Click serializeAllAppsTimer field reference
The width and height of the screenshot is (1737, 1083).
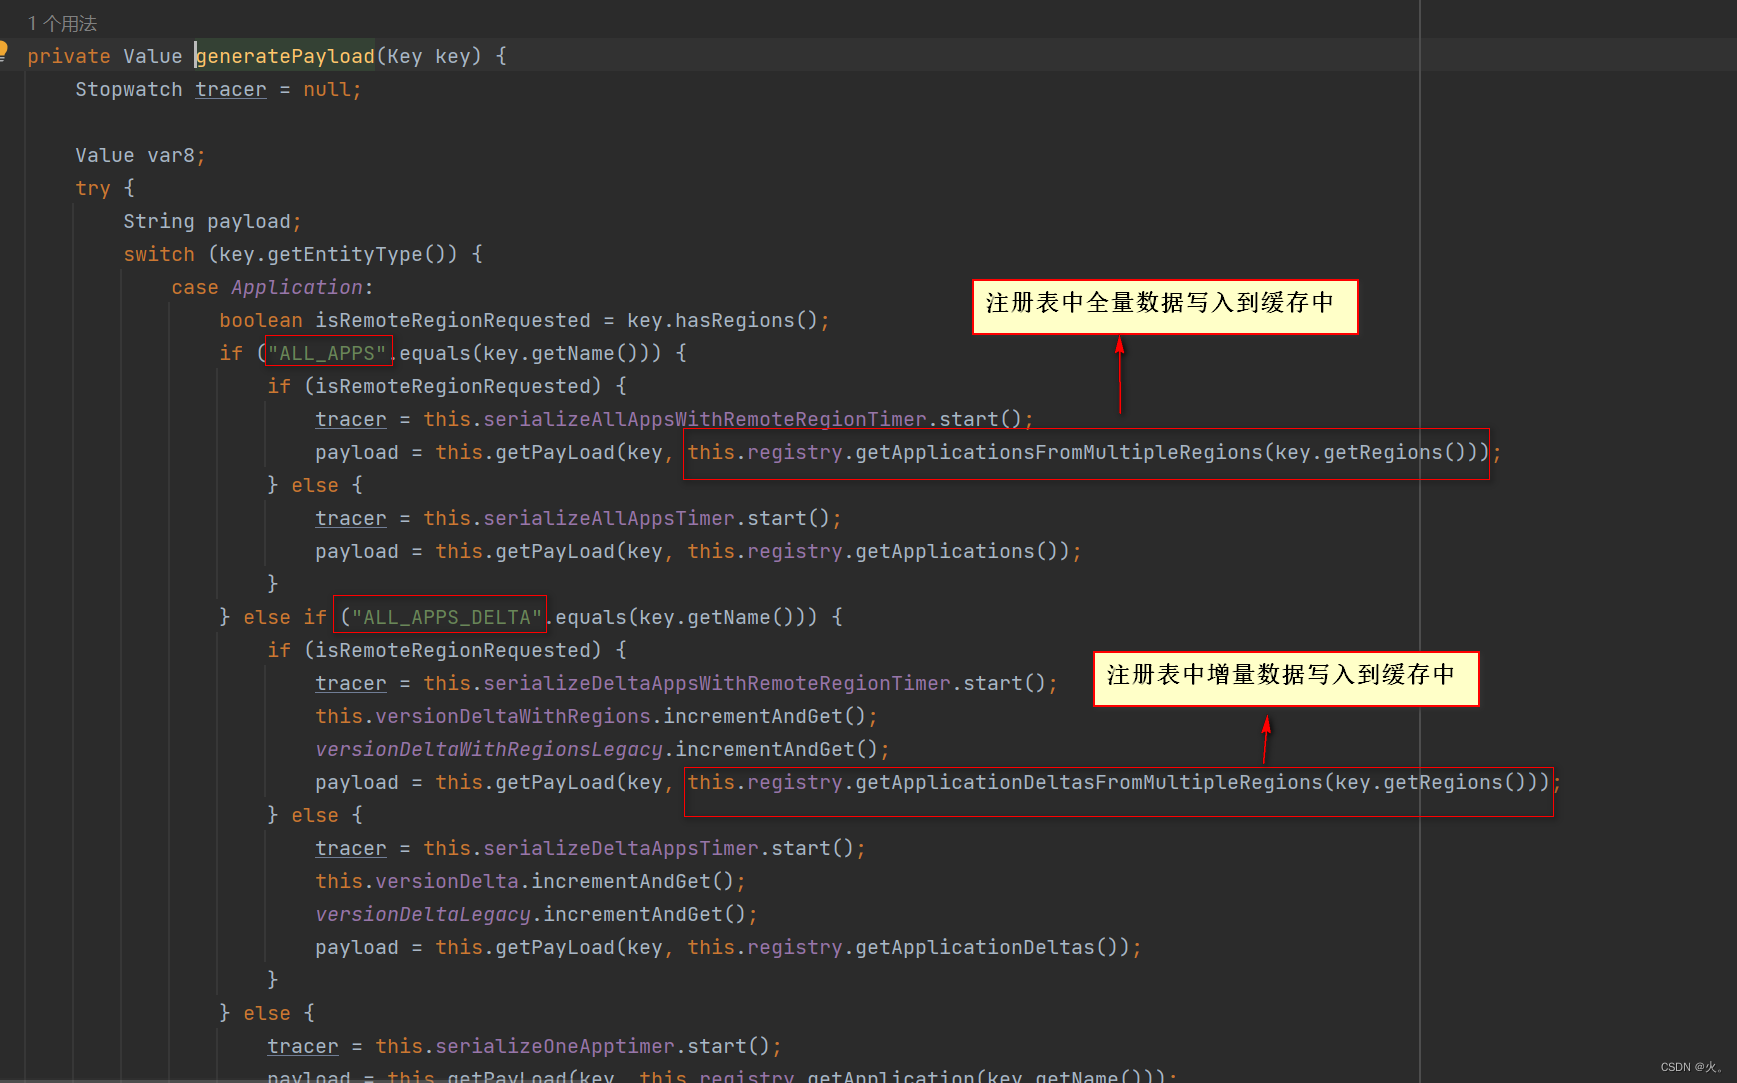coord(609,518)
